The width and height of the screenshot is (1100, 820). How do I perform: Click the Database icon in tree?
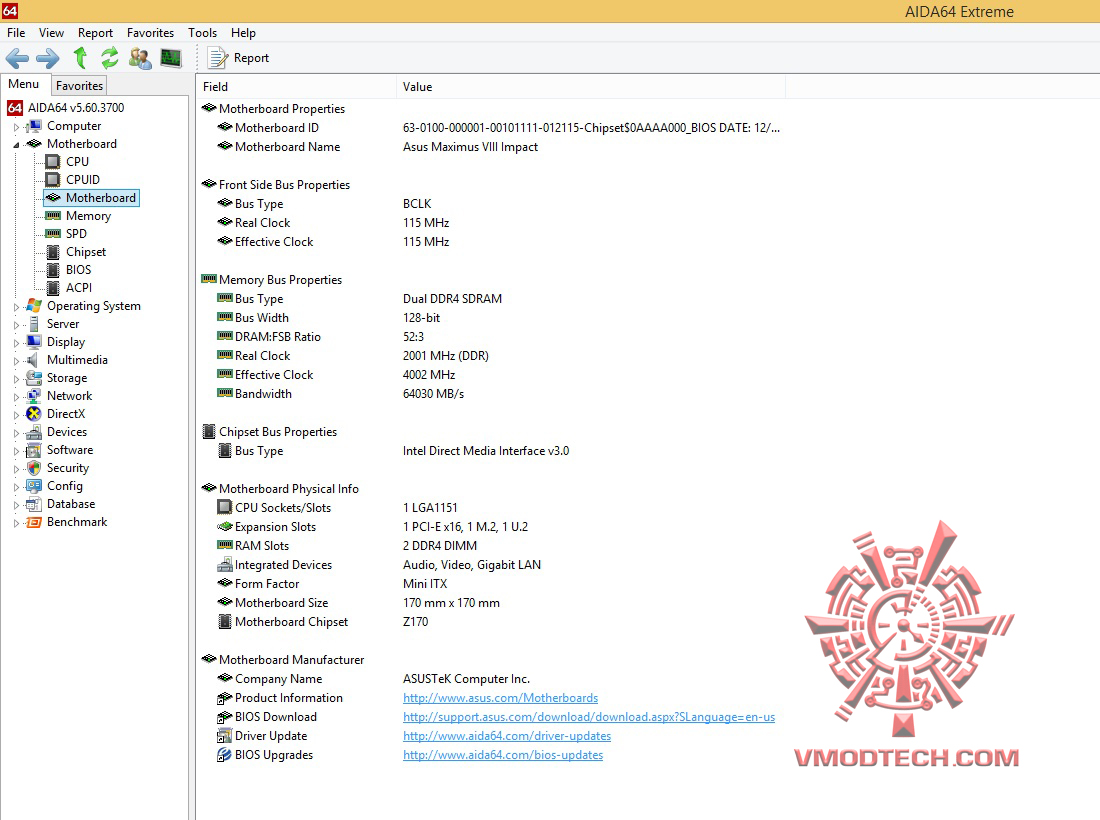34,504
